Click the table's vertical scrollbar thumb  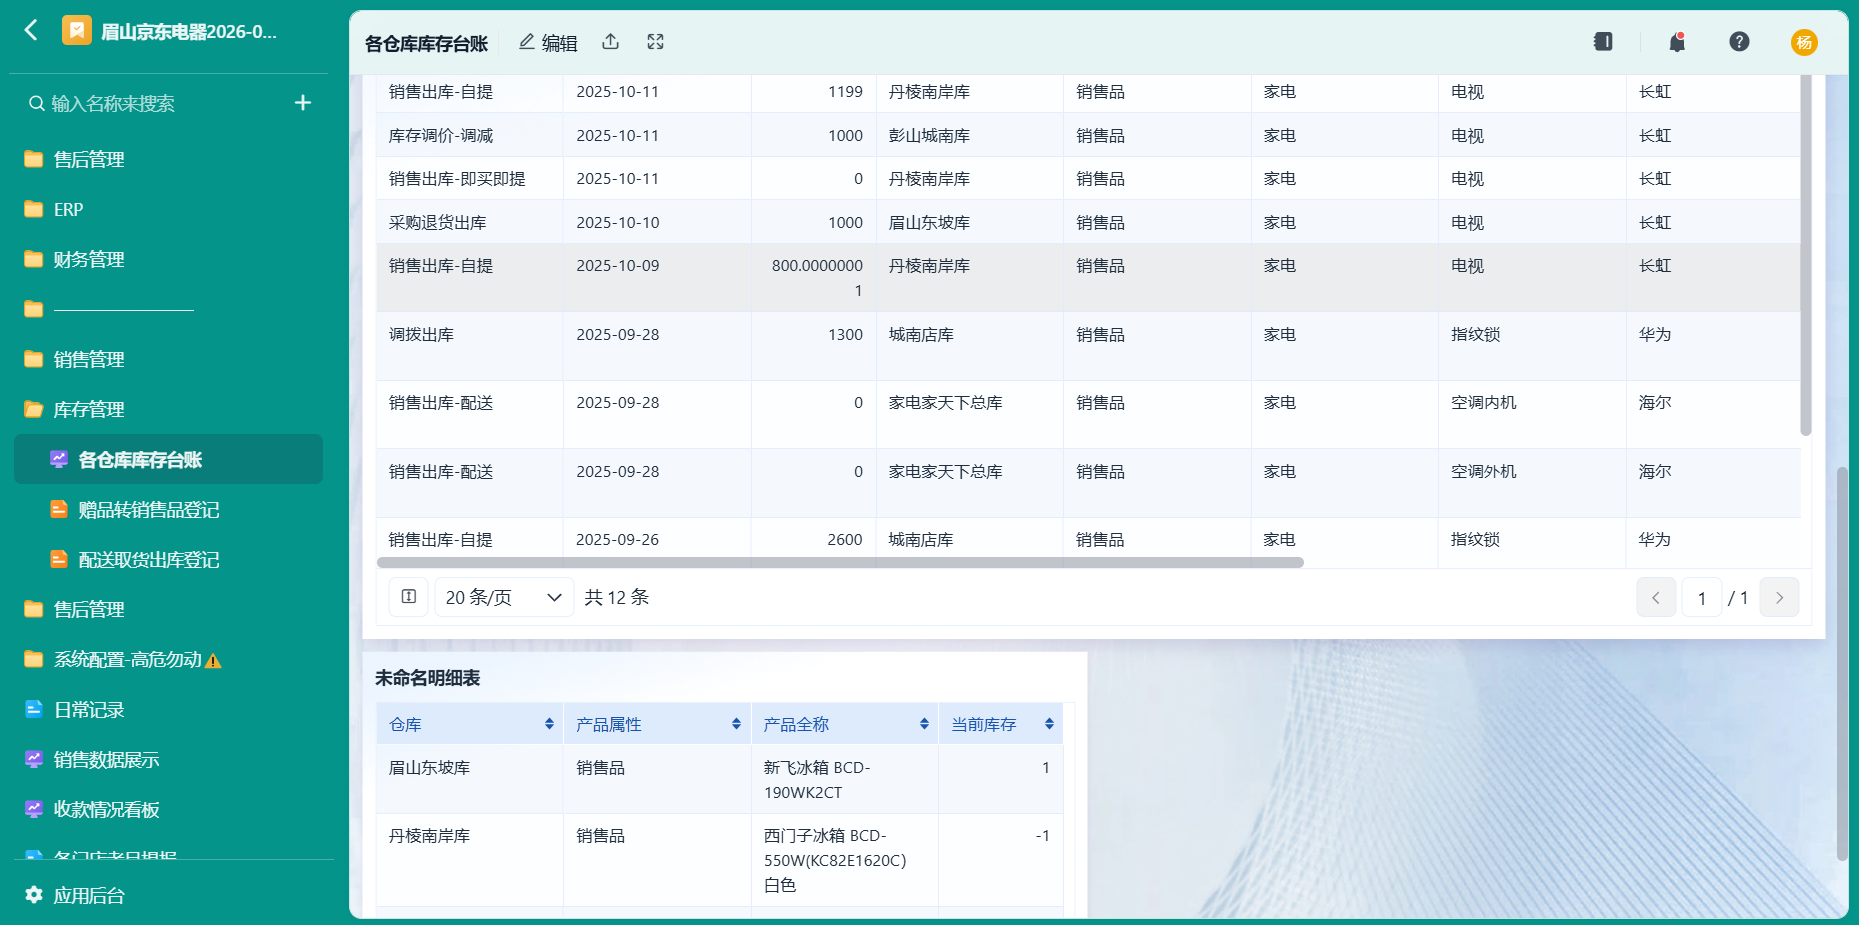tap(1805, 255)
